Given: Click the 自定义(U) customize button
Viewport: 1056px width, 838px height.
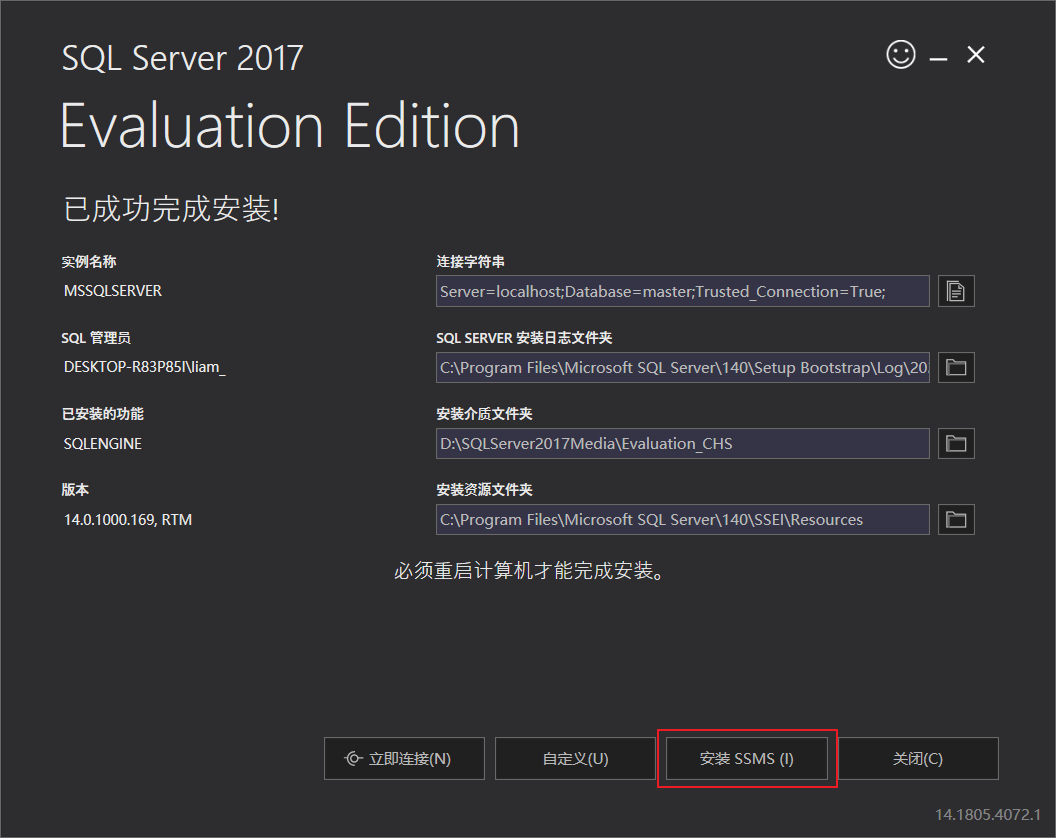Looking at the screenshot, I should [575, 759].
